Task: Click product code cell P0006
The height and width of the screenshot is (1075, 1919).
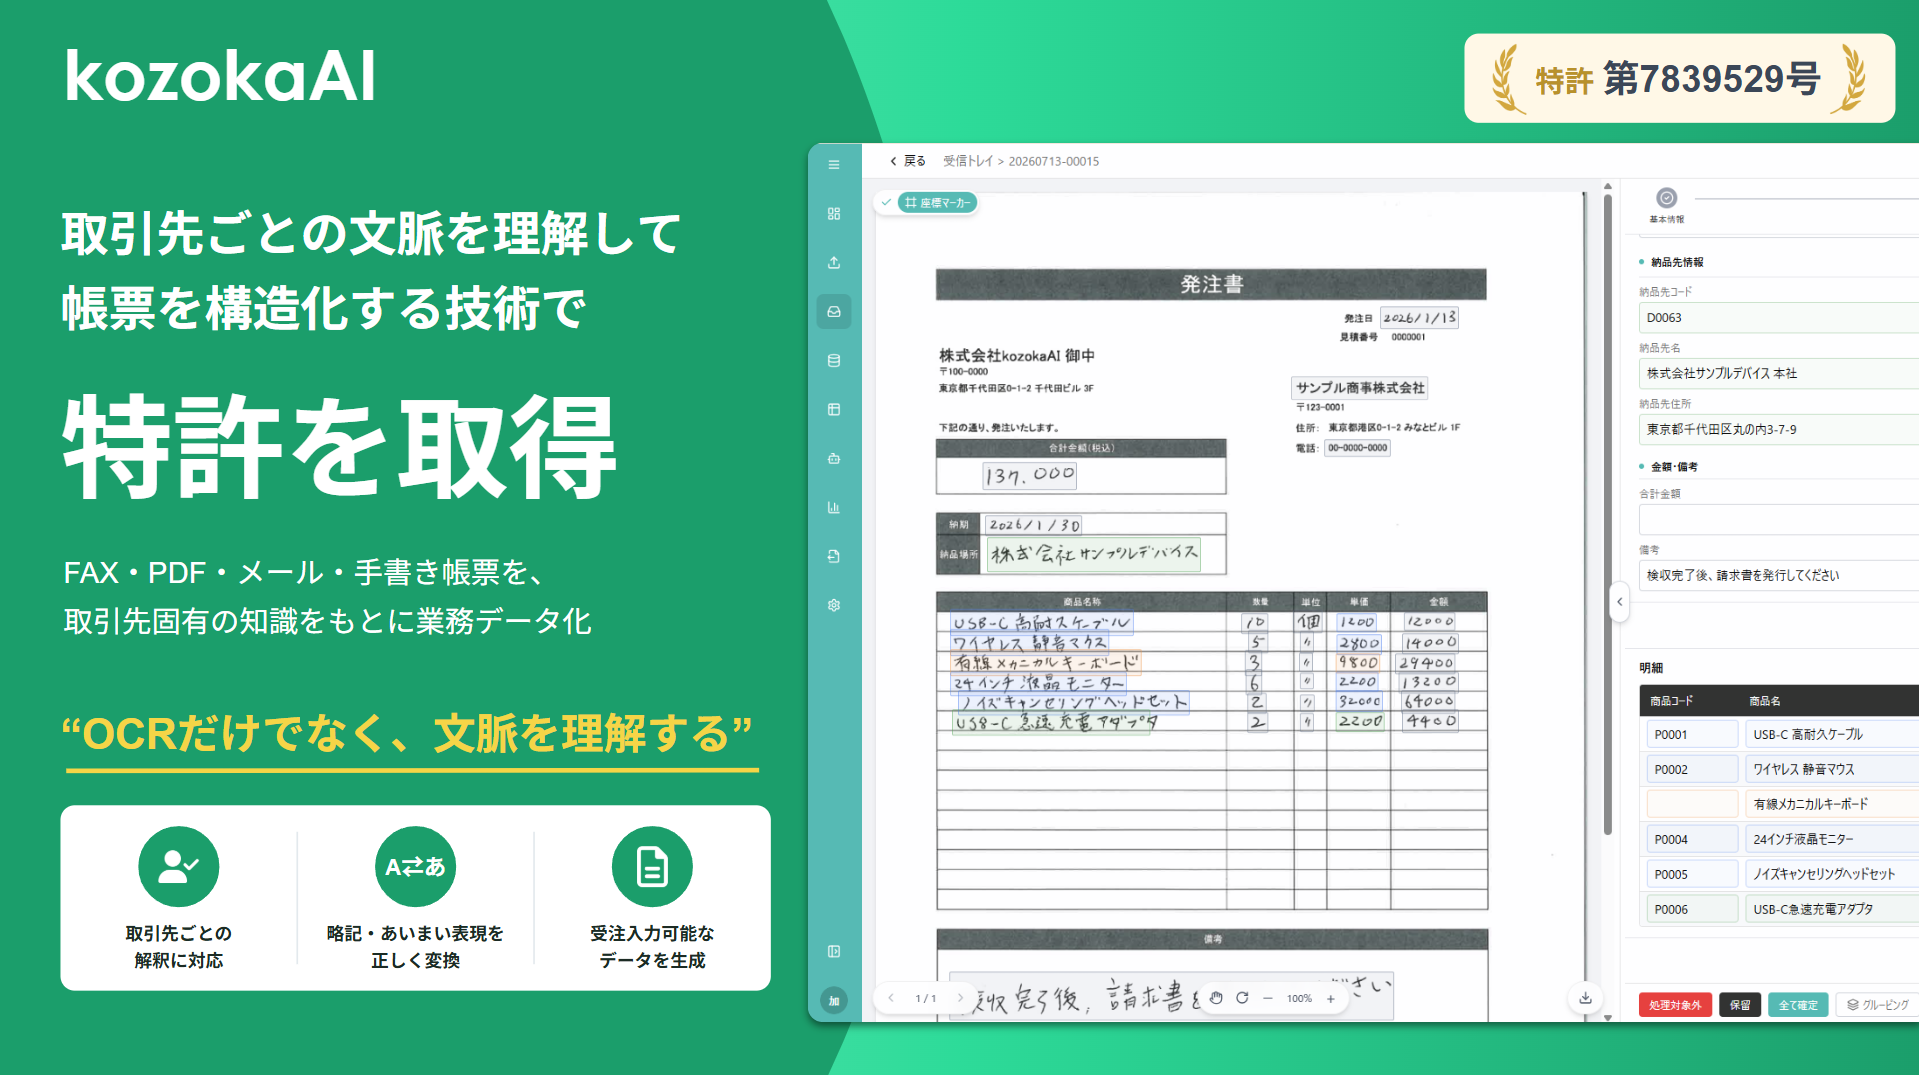Action: tap(1692, 909)
